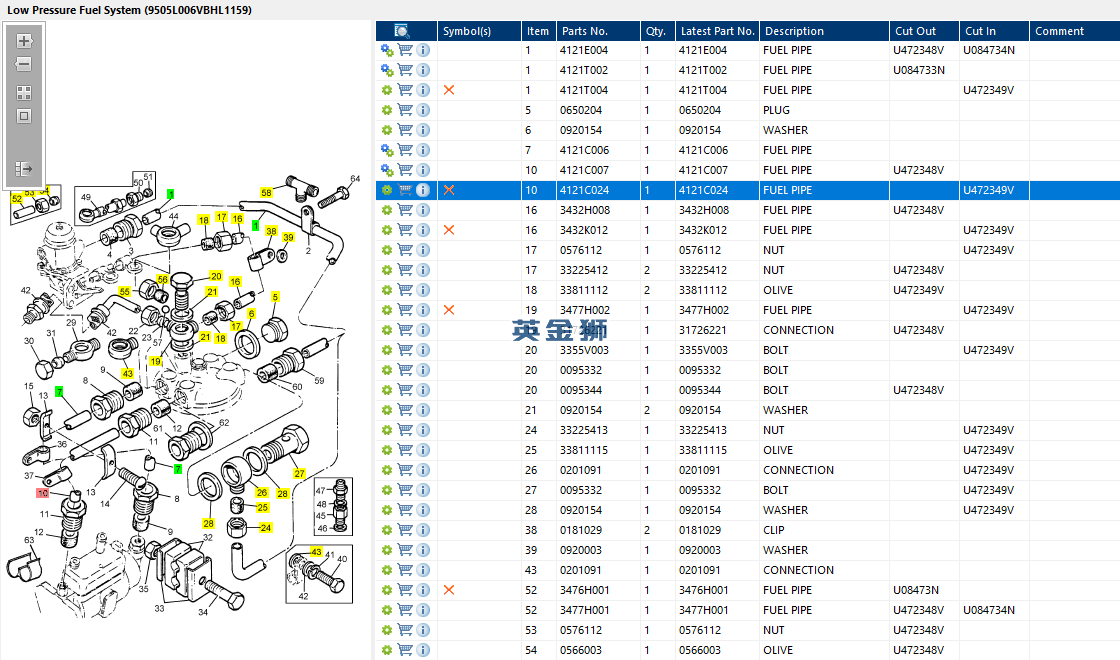Select yellow callout 27 on the diagram
The width and height of the screenshot is (1120, 660).
[299, 473]
